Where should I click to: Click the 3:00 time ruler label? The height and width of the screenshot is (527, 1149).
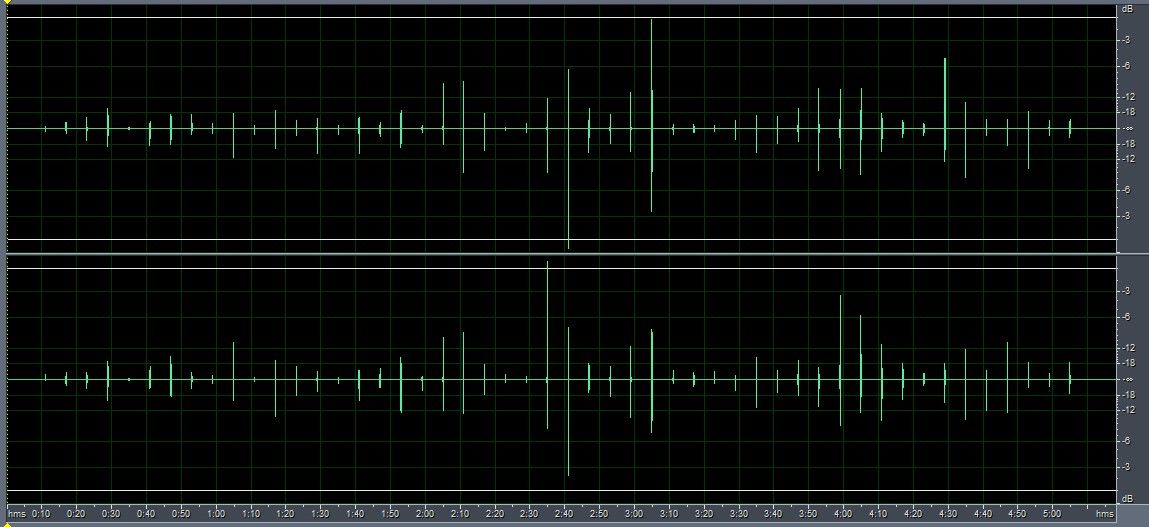coord(634,515)
